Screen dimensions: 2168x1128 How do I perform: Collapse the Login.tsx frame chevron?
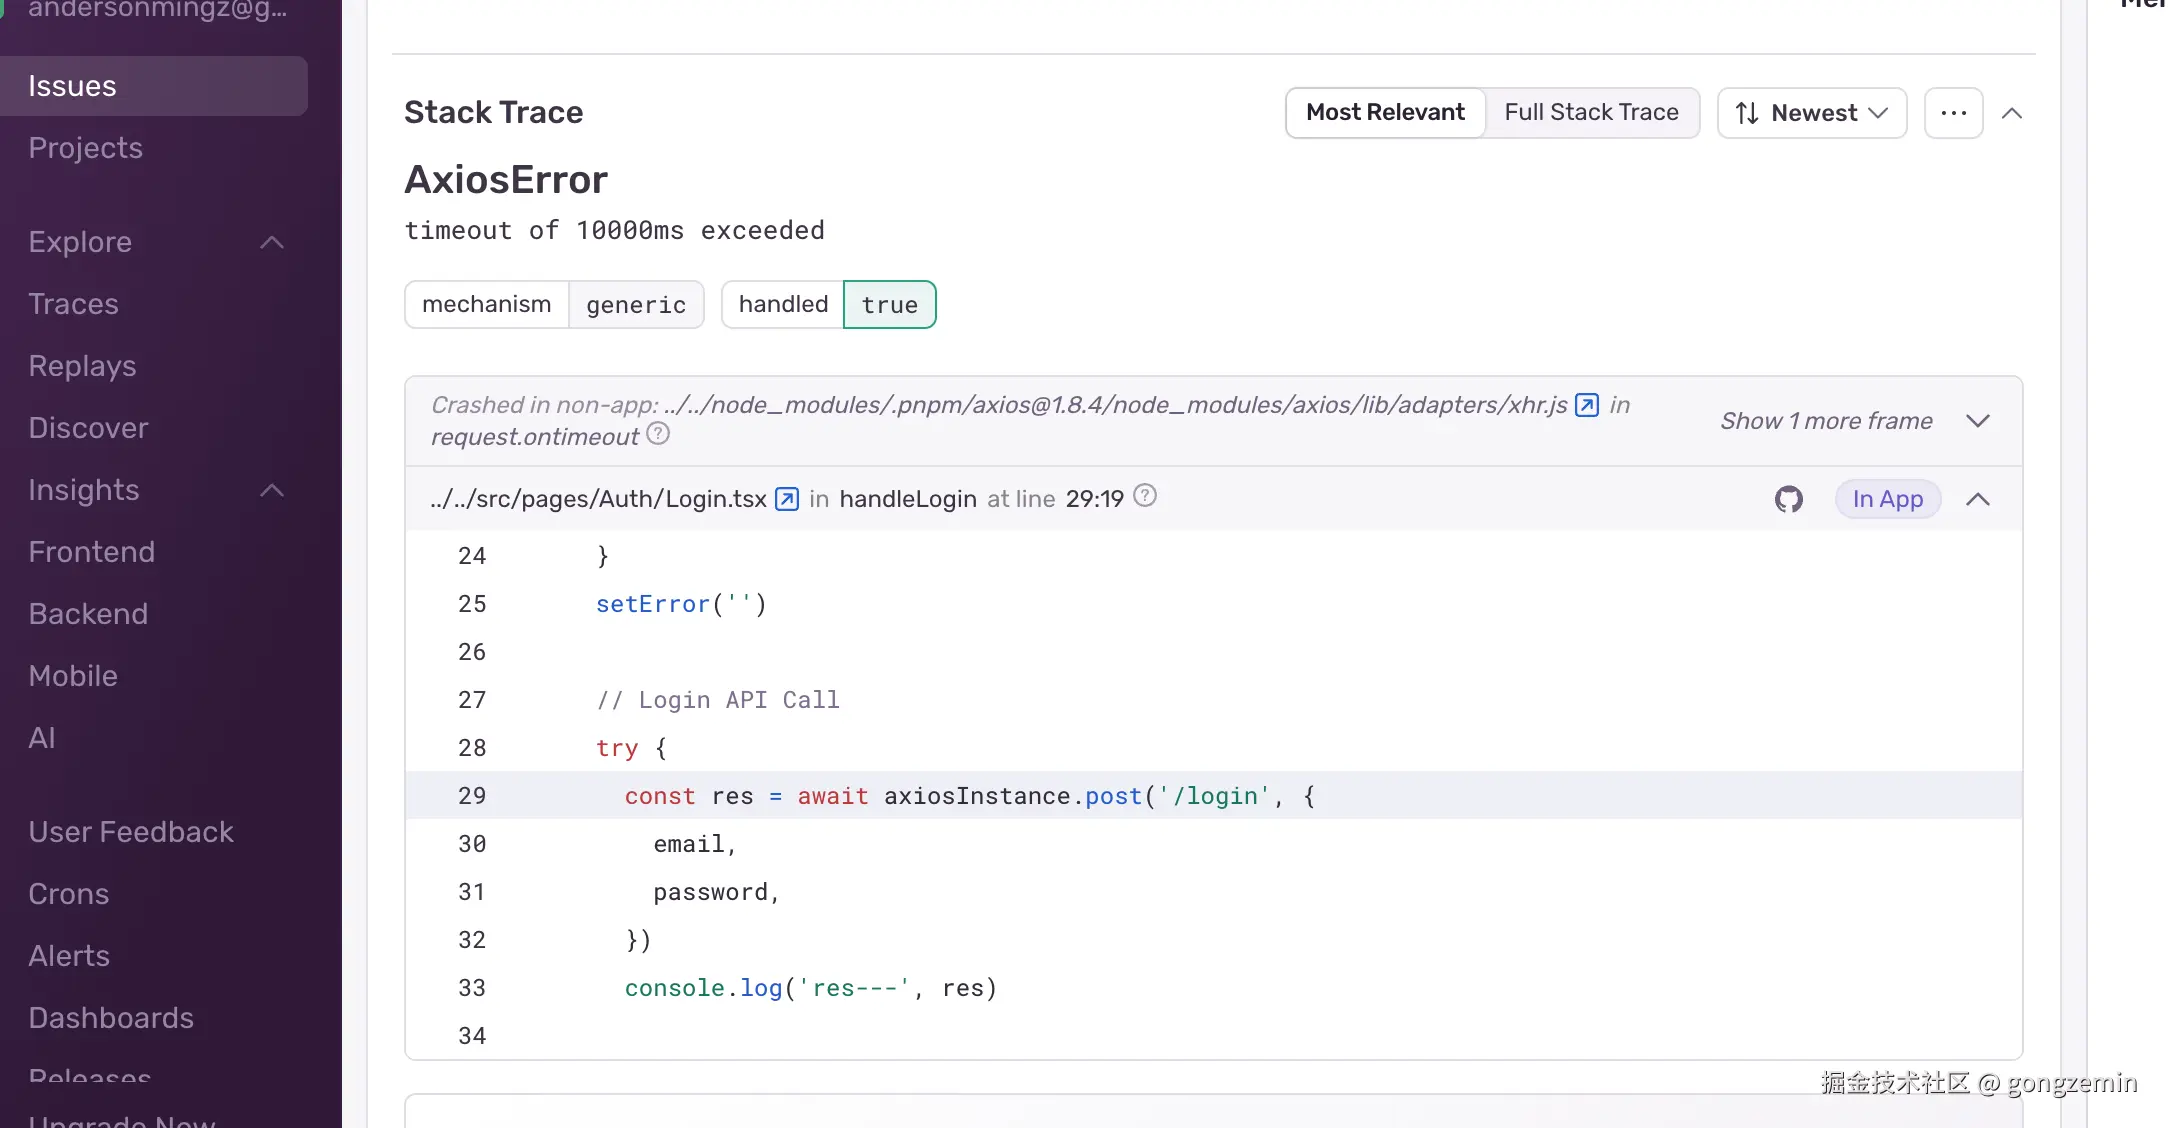[x=1977, y=499]
